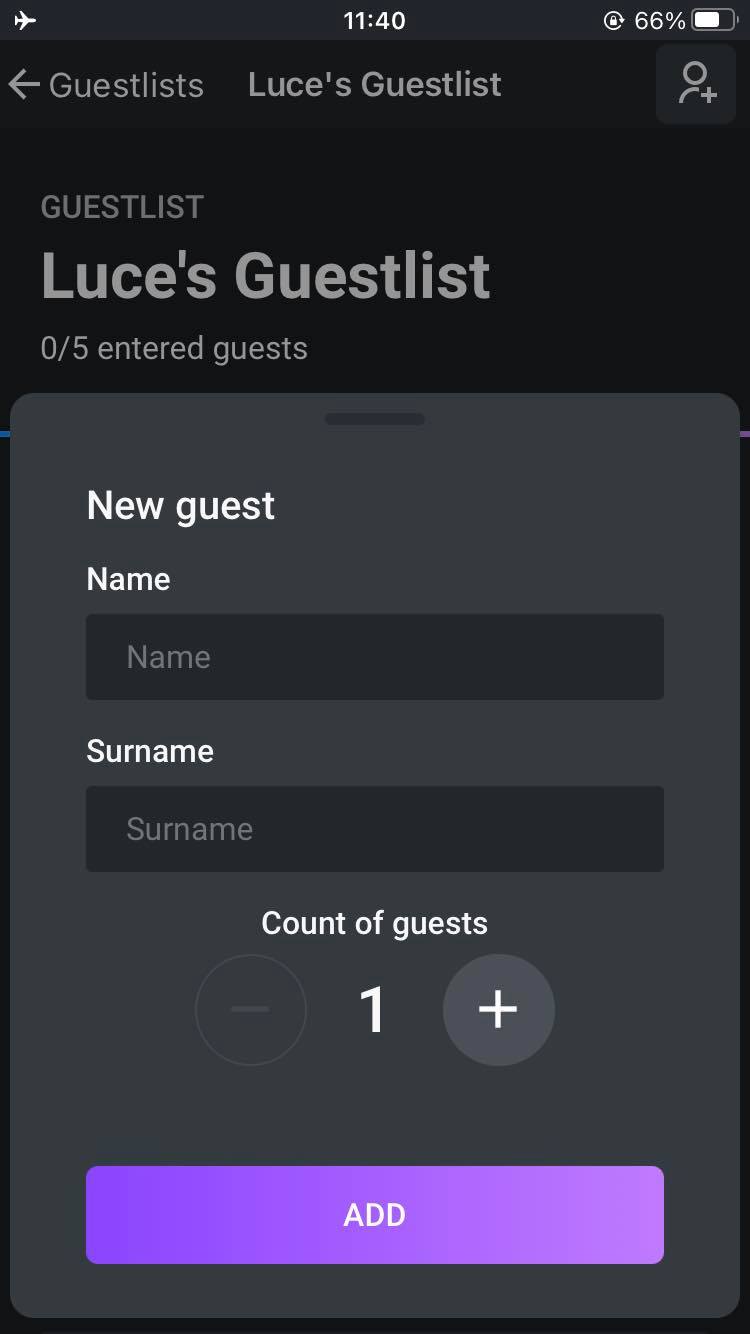Viewport: 750px width, 1334px height.
Task: Select the Luce's Guestlist header title
Action: (375, 84)
